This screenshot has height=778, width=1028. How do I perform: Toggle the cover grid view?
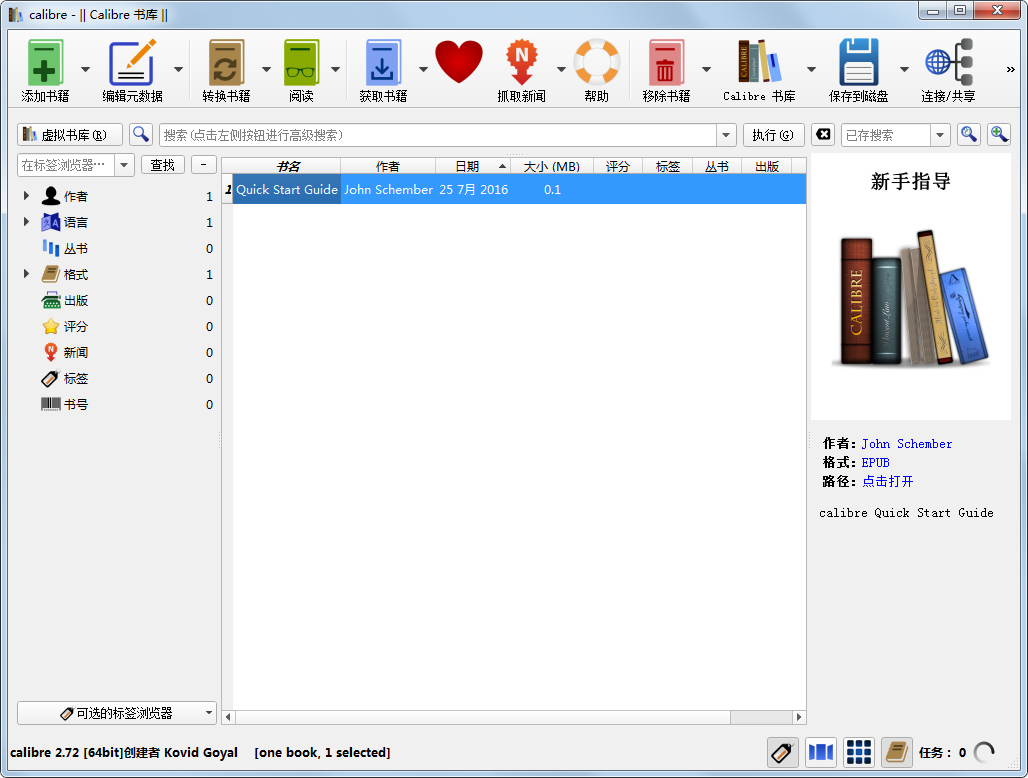click(x=858, y=752)
